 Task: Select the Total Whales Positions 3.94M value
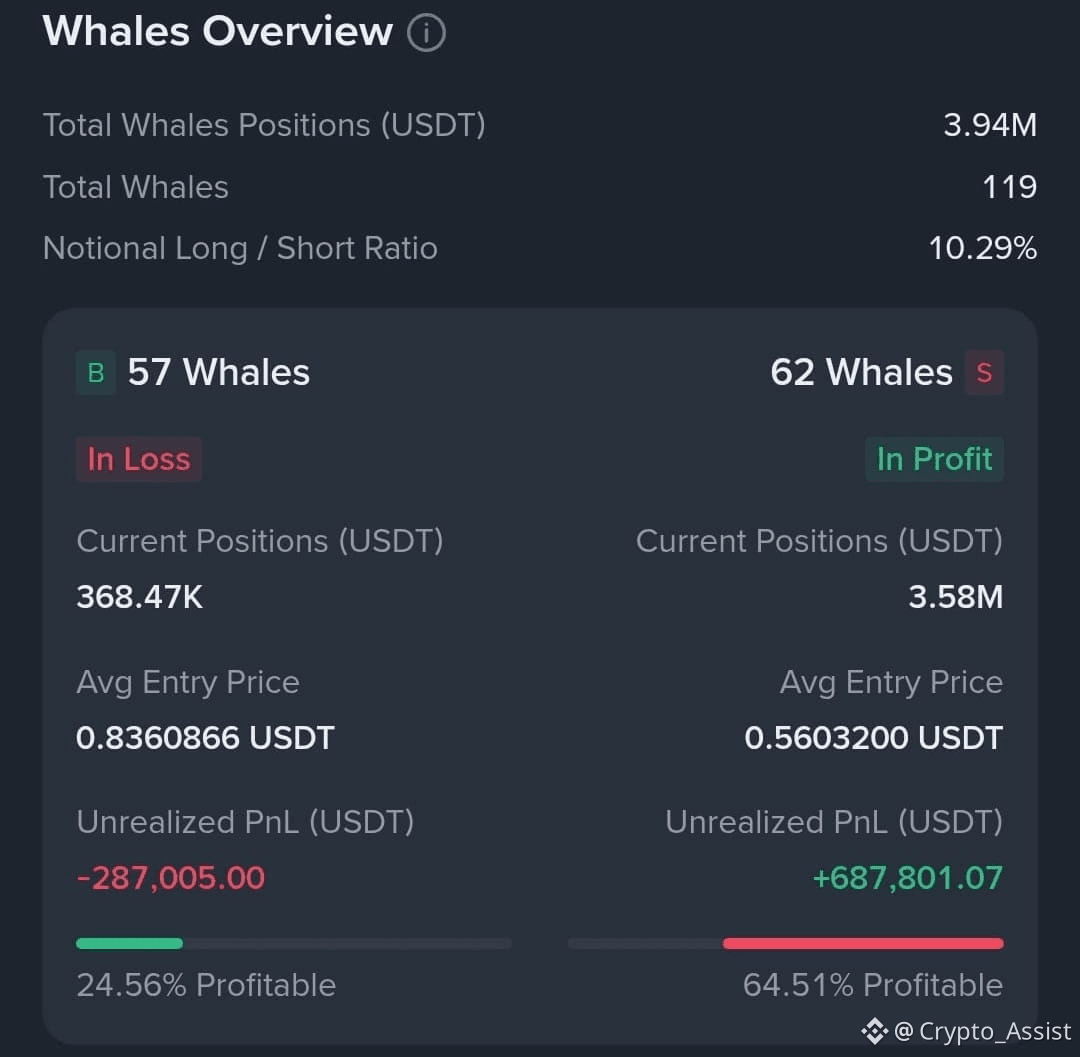[990, 125]
